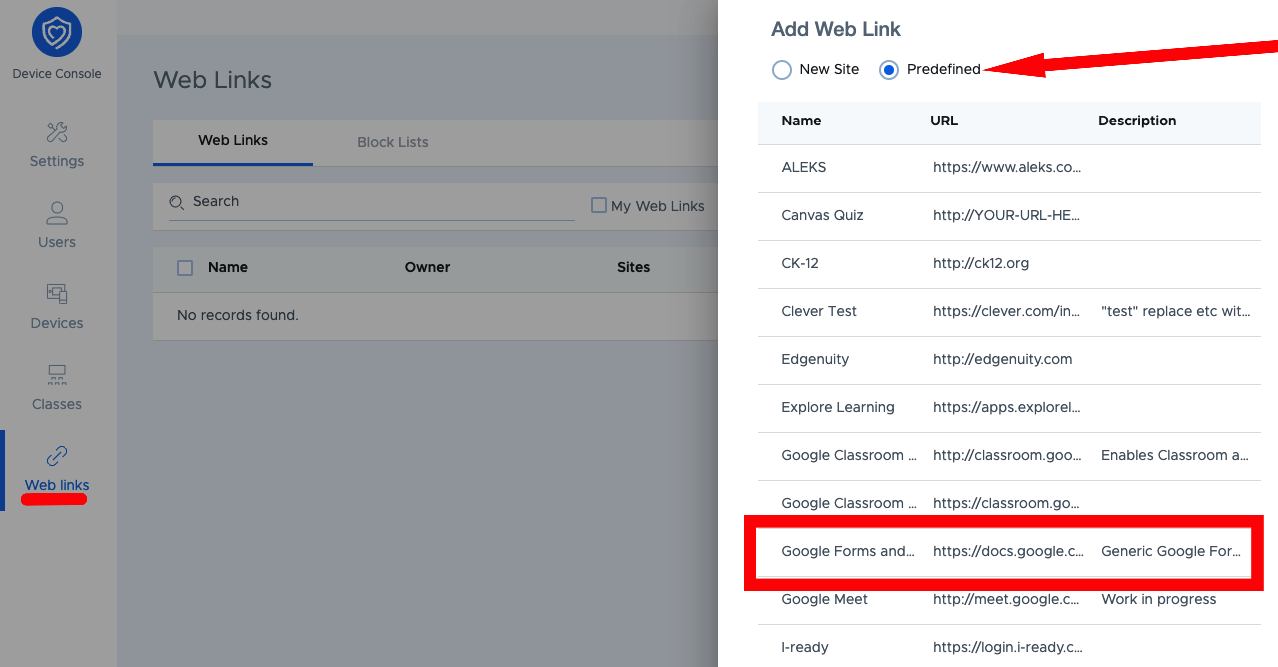Image resolution: width=1278 pixels, height=667 pixels.
Task: Open the Settings section icon
Action: tap(57, 132)
